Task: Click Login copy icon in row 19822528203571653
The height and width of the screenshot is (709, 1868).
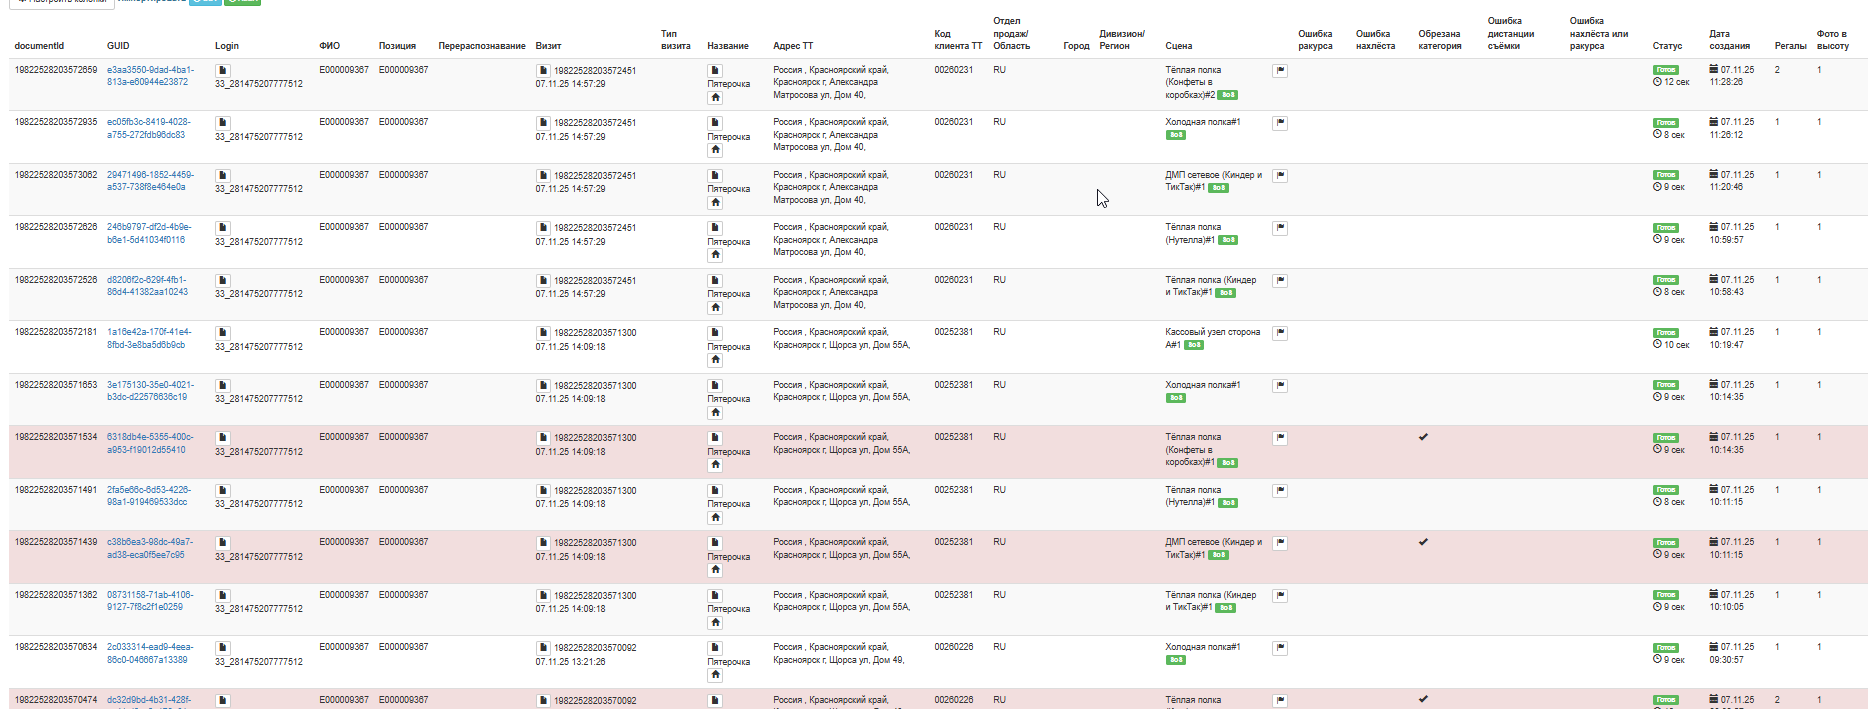Action: [x=223, y=386]
